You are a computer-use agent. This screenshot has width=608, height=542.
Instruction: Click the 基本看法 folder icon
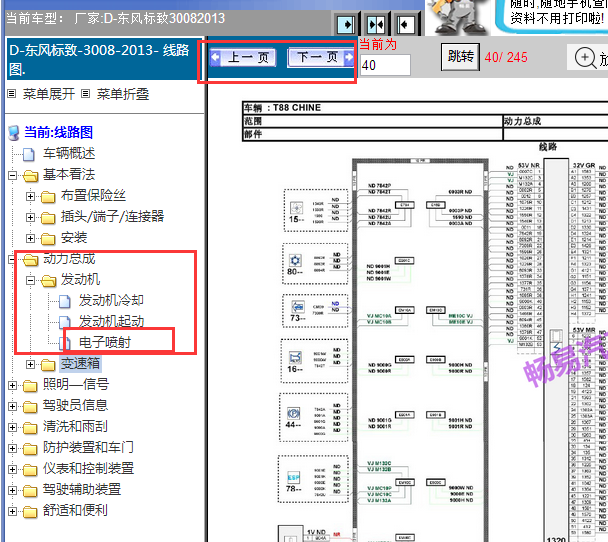click(31, 176)
